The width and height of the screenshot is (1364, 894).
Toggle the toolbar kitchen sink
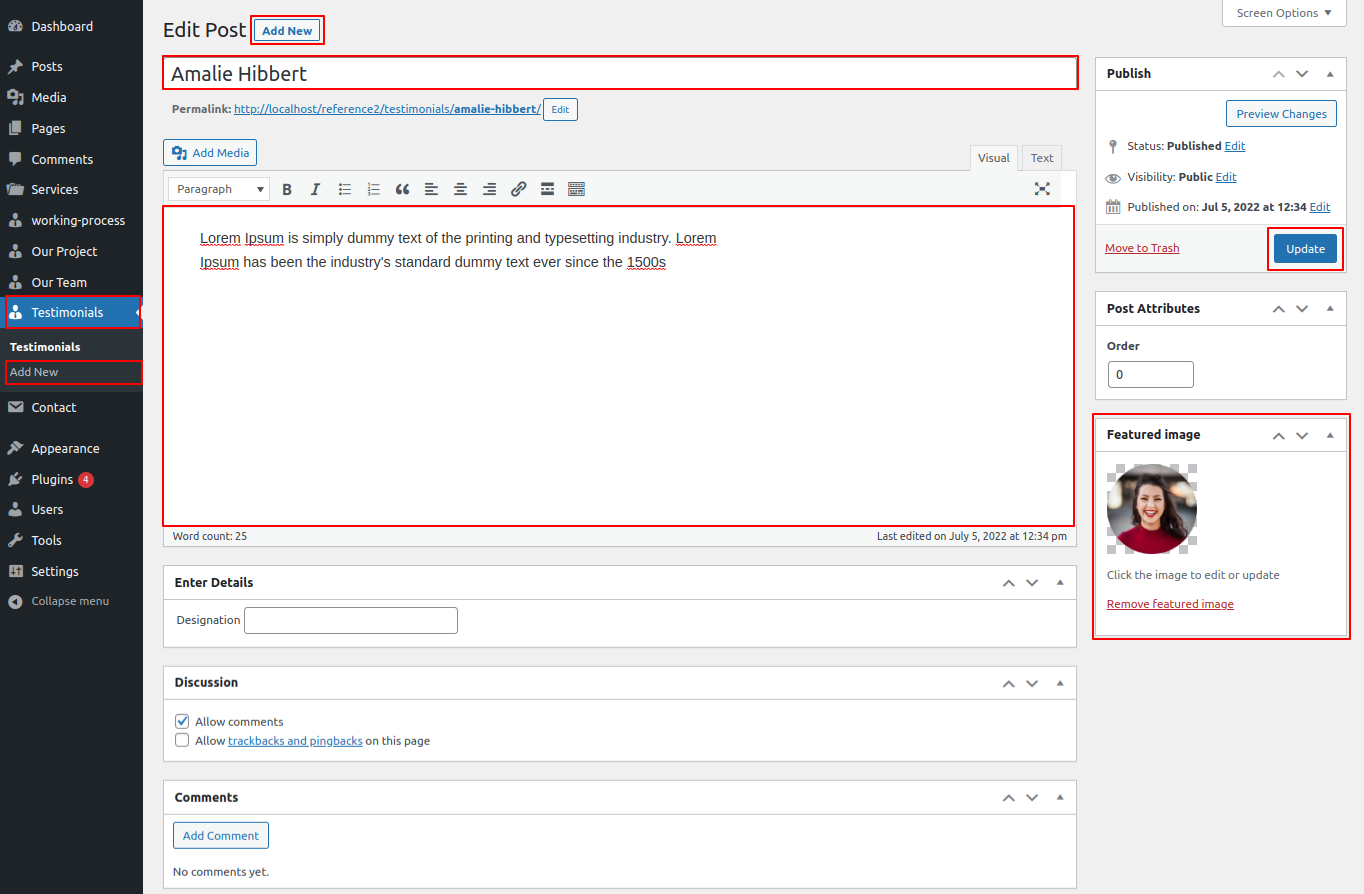pos(576,189)
